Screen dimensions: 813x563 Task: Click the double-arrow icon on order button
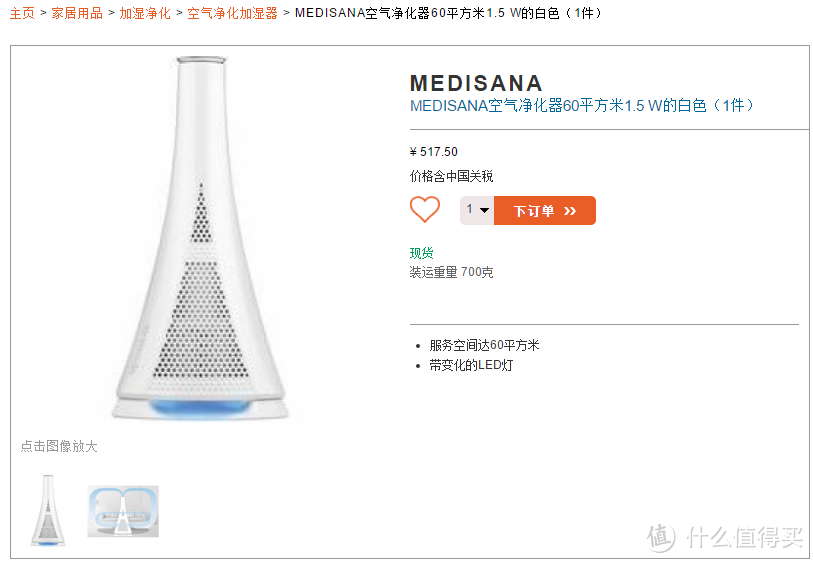pos(570,211)
